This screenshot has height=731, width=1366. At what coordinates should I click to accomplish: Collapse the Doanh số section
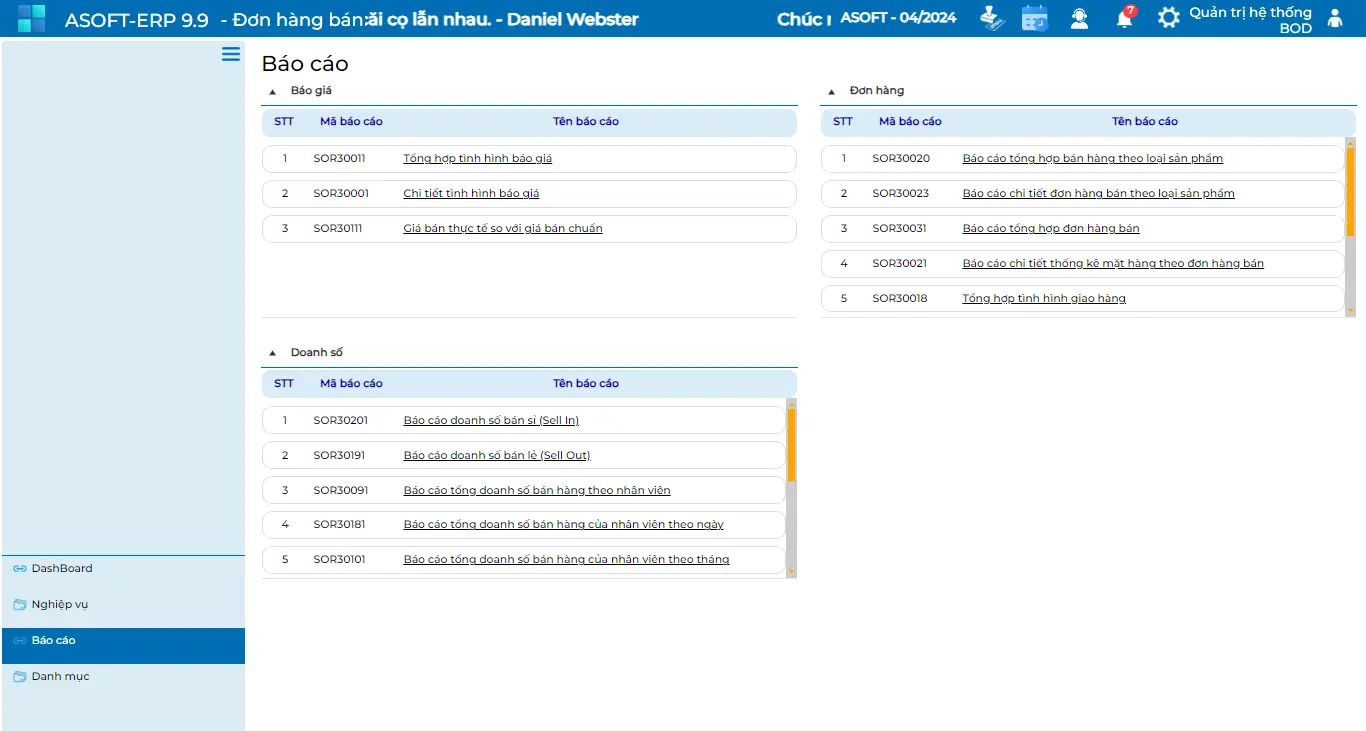pos(272,353)
